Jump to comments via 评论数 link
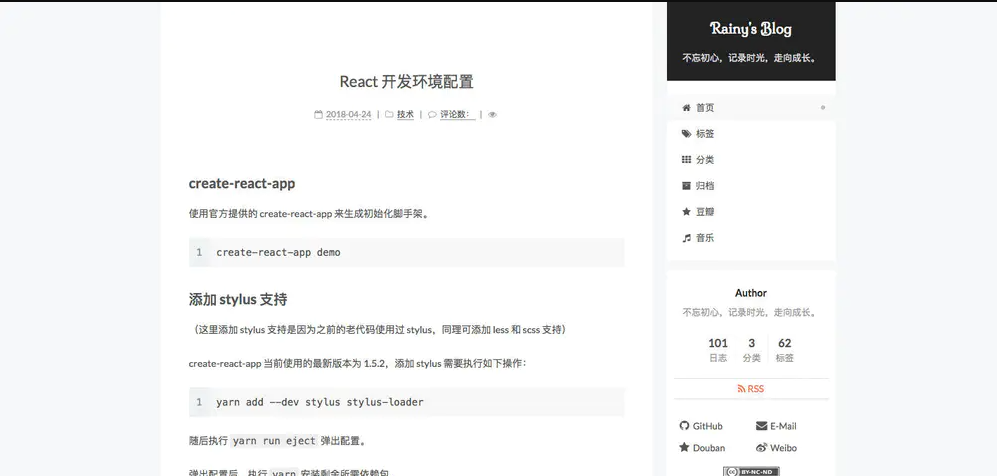The width and height of the screenshot is (997, 476). coord(456,115)
